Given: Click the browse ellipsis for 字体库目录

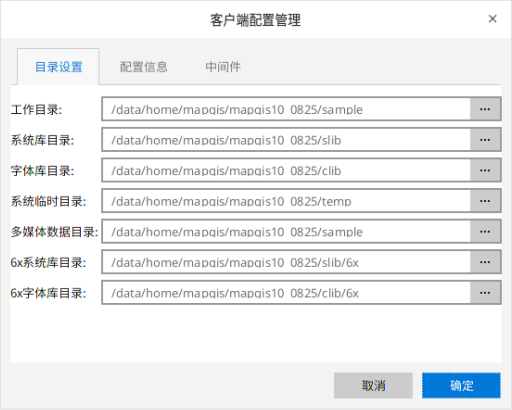Looking at the screenshot, I should click(485, 170).
